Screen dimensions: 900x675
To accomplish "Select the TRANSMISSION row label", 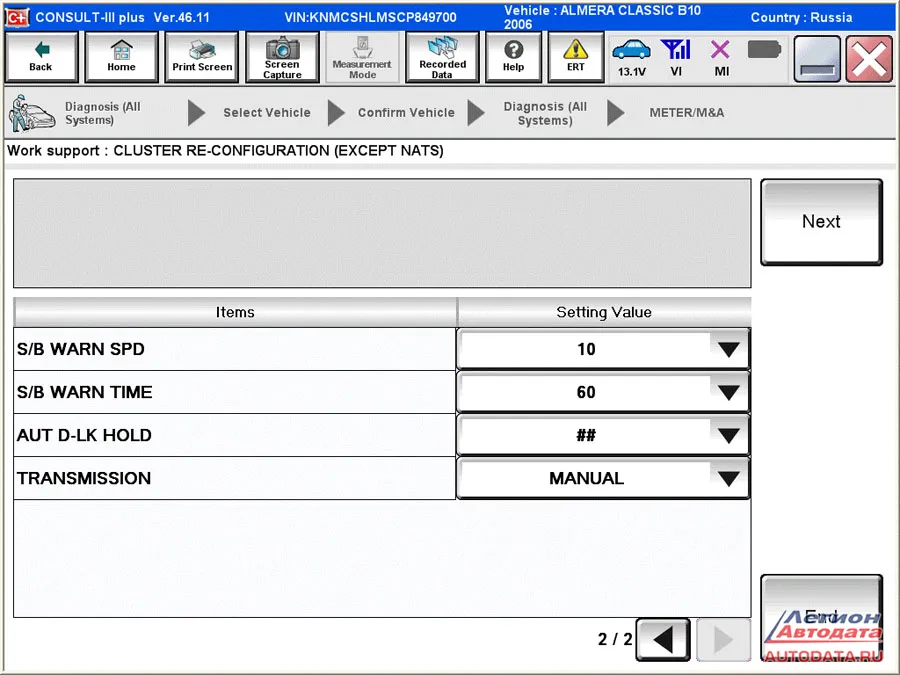I will (84, 478).
